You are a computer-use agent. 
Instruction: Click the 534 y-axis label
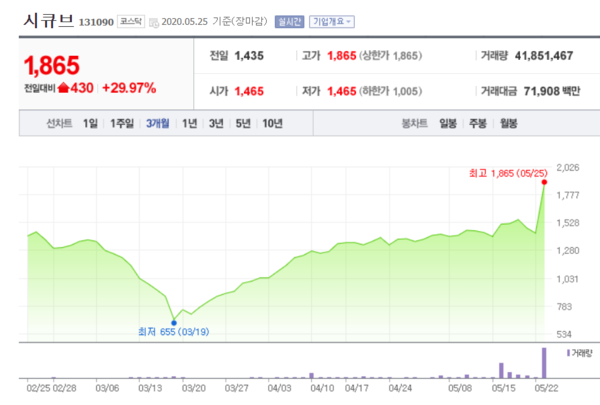564,335
